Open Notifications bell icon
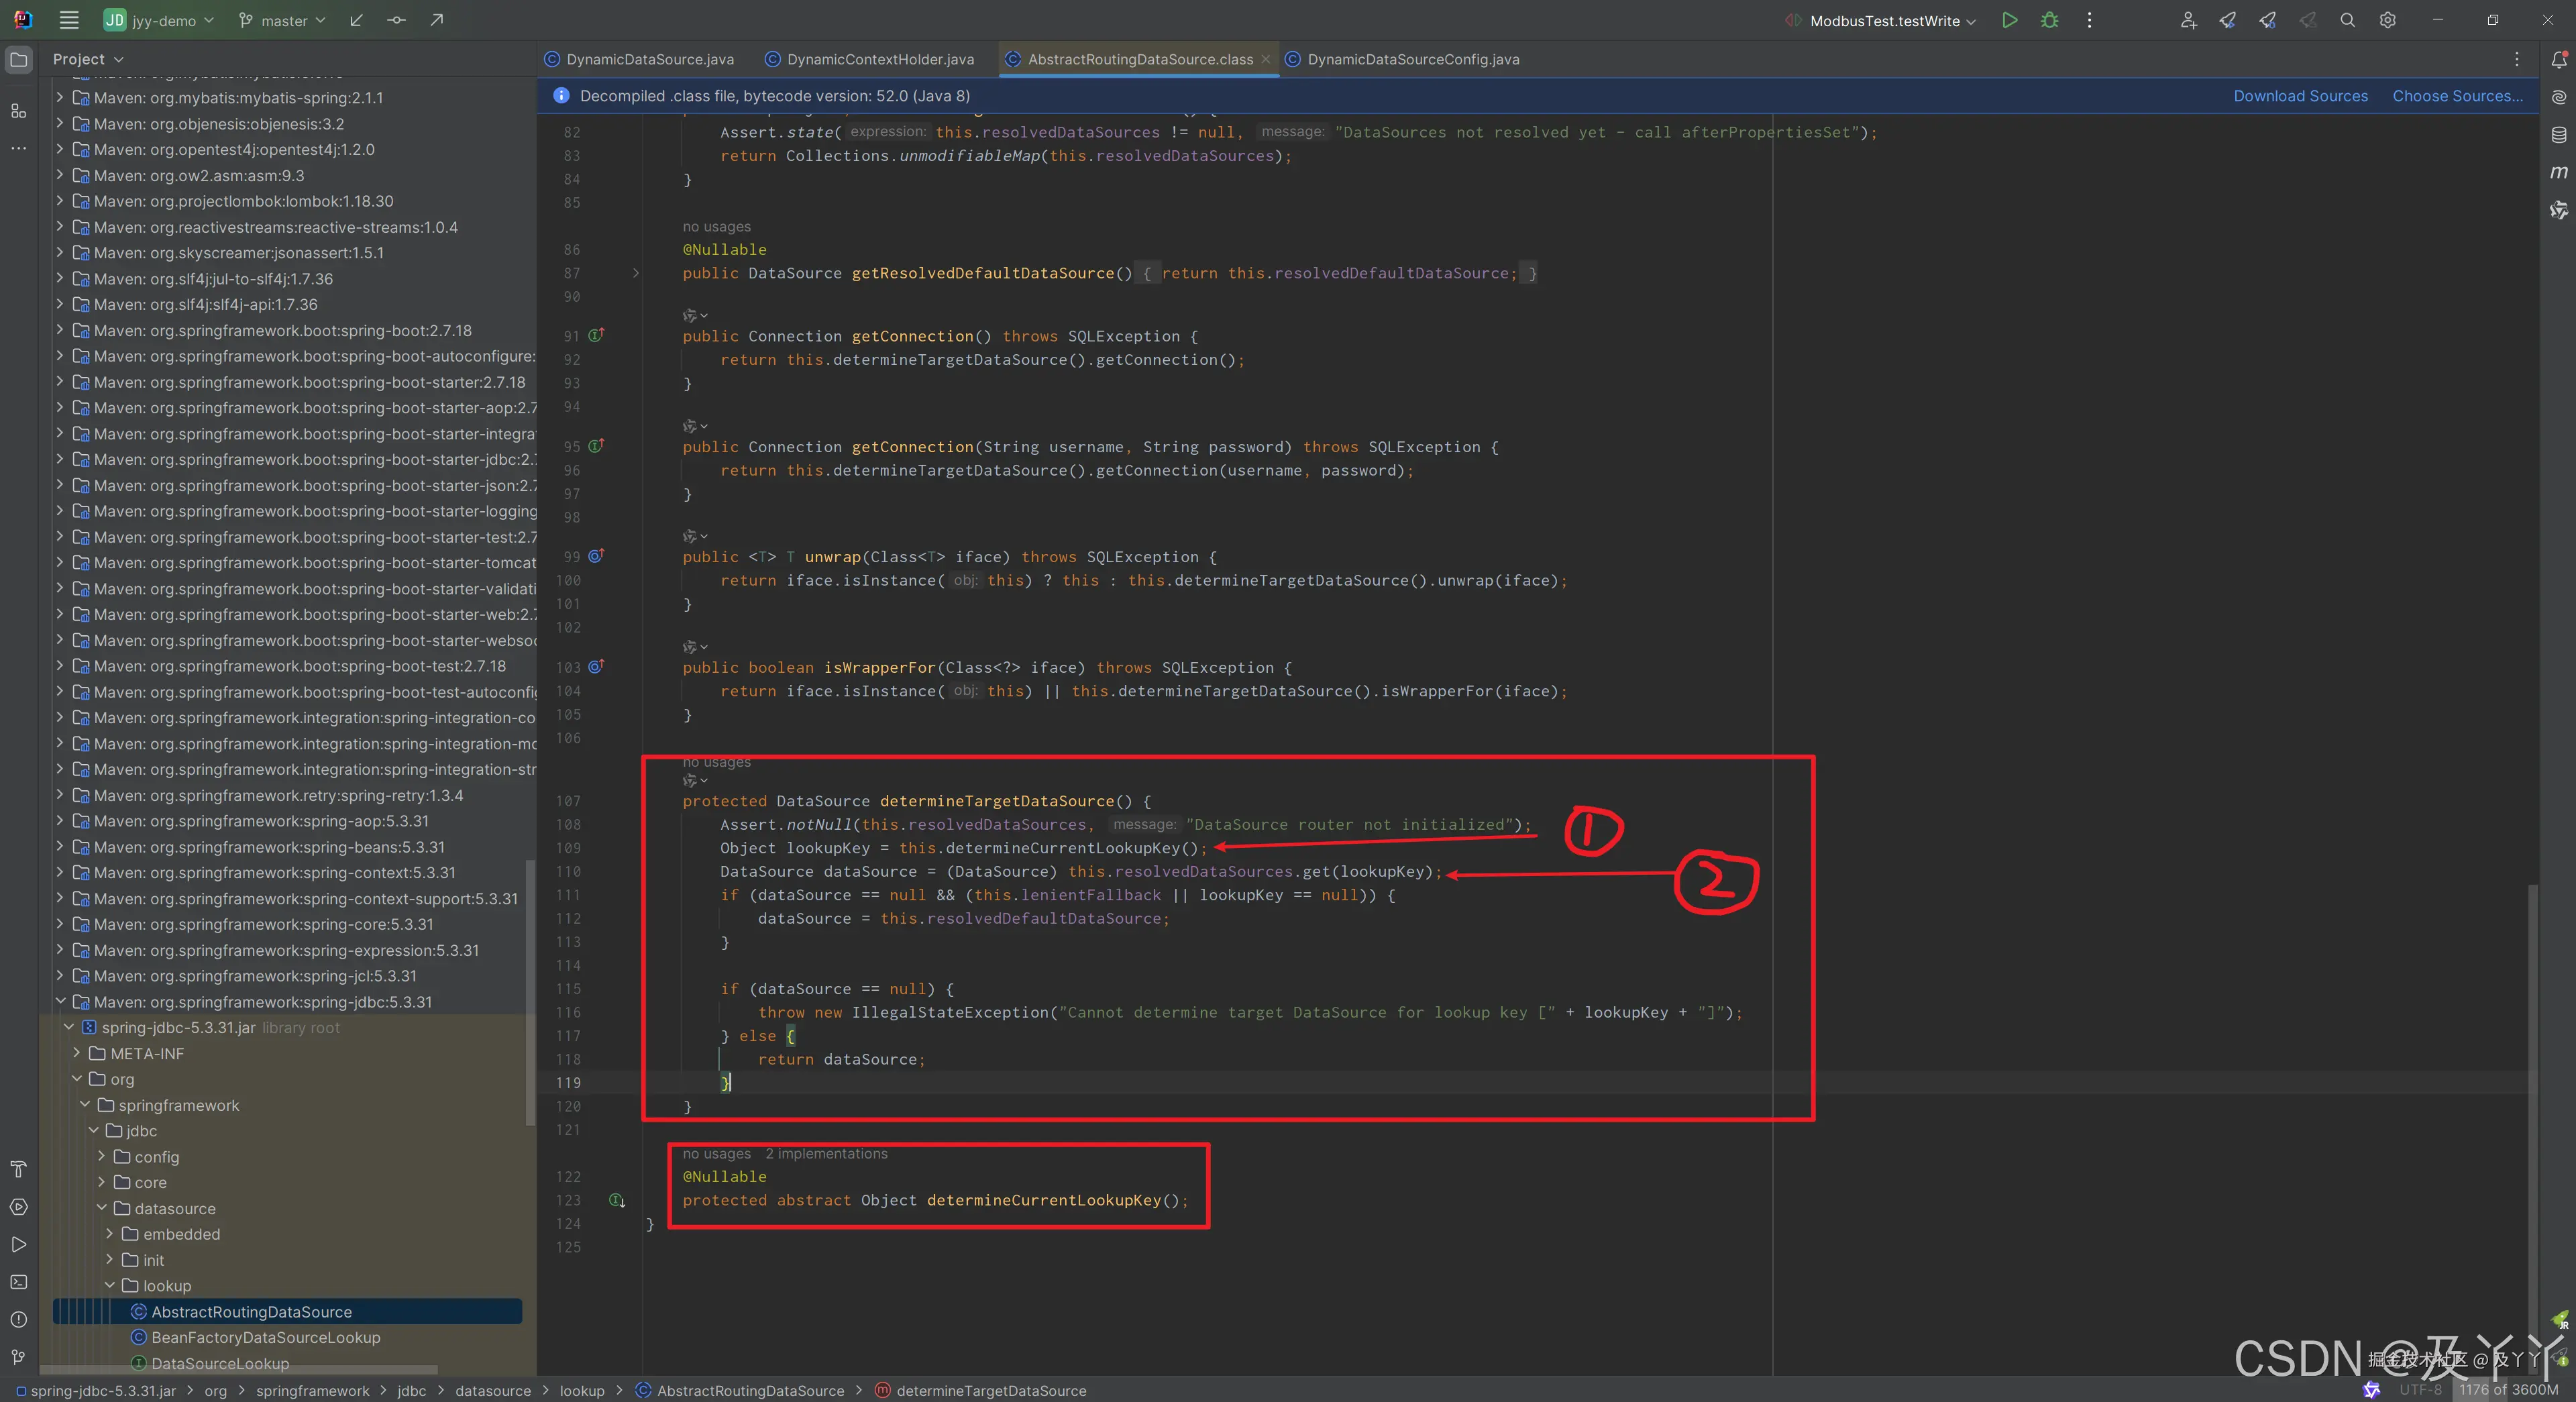 tap(2558, 59)
